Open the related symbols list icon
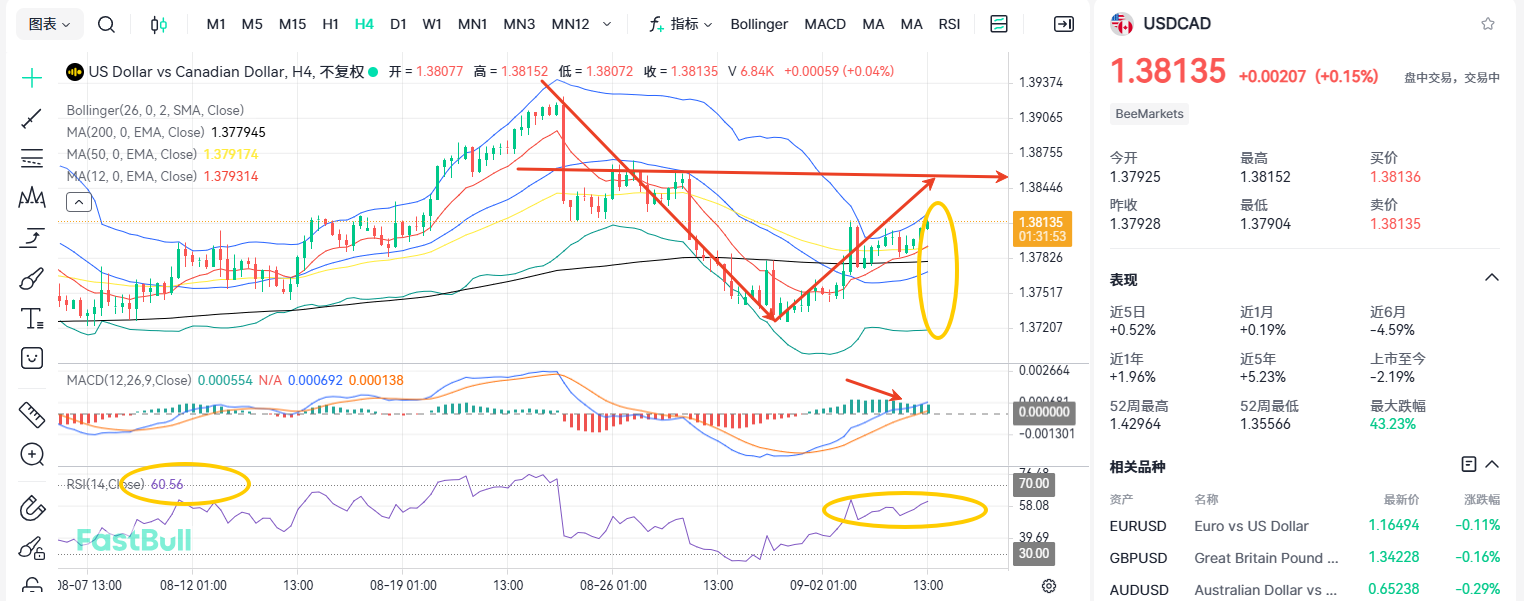Viewport: 1524px width, 601px height. pyautogui.click(x=1468, y=464)
